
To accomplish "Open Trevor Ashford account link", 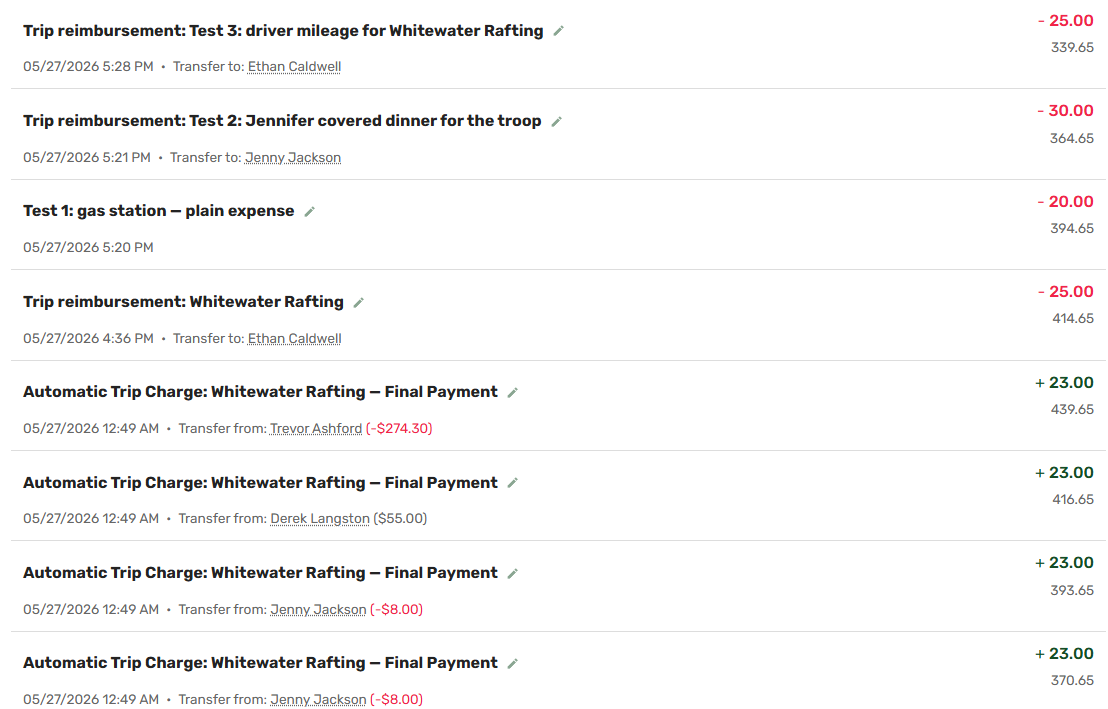I will coord(316,428).
